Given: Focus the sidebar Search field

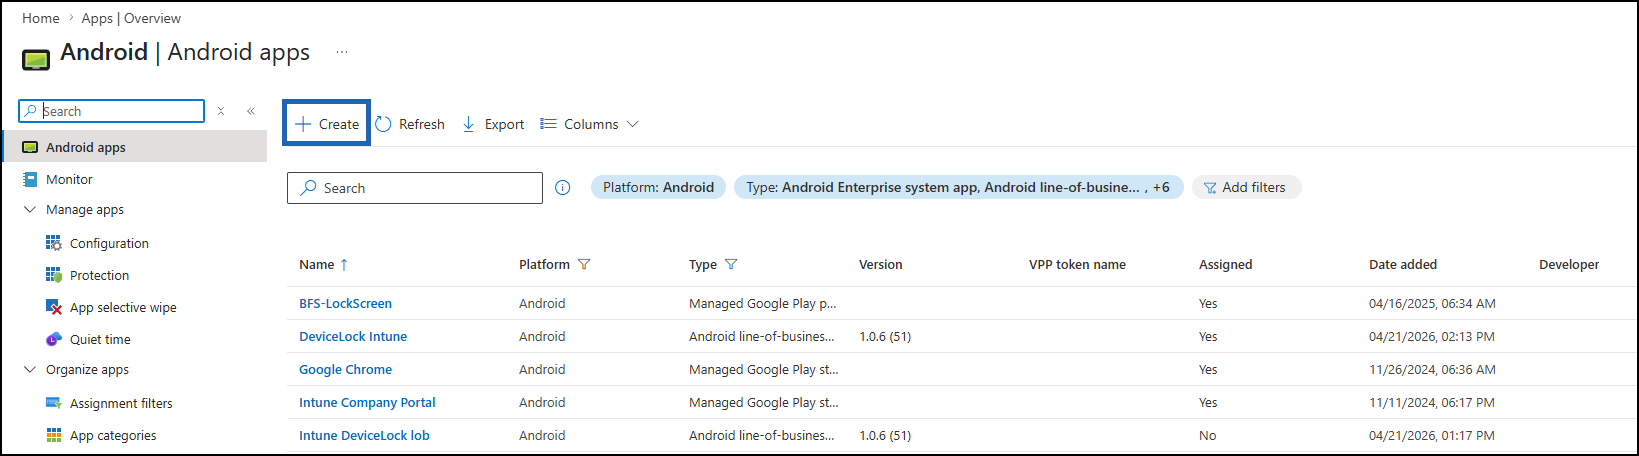Looking at the screenshot, I should (112, 111).
